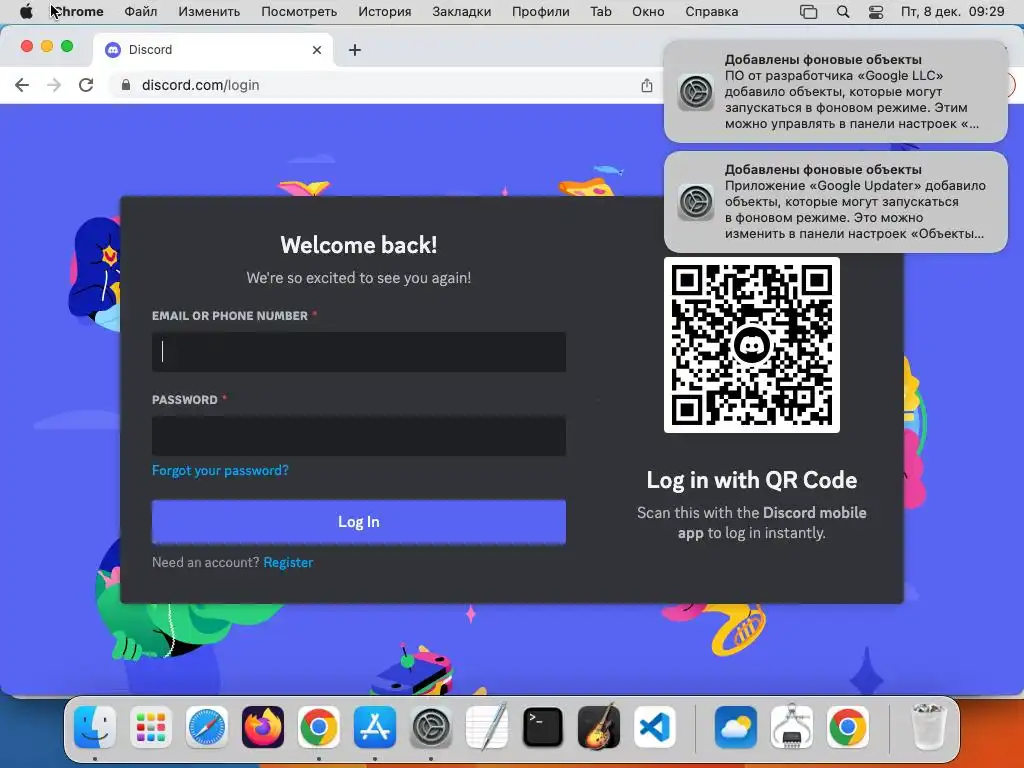Viewport: 1024px width, 768px height.
Task: Click the Log In button
Action: pos(359,522)
